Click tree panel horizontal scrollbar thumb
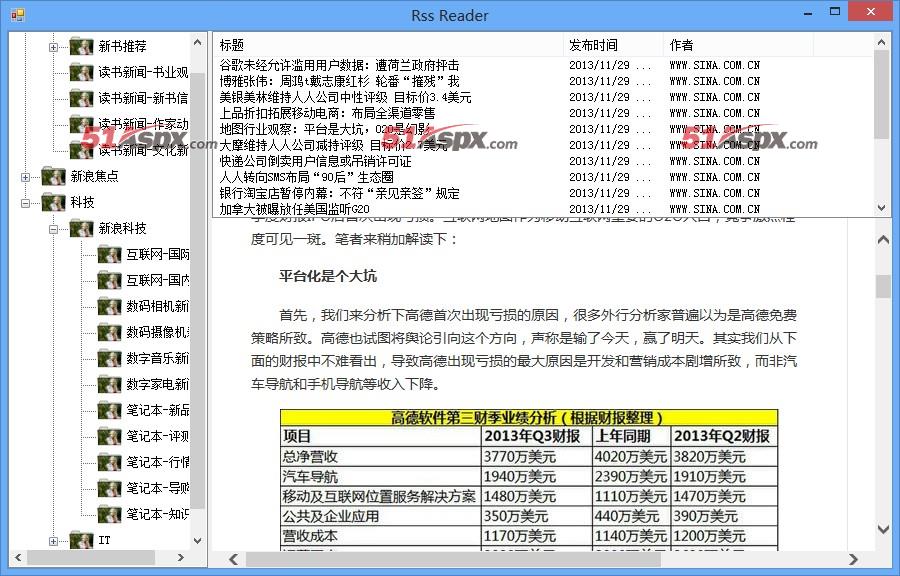 [x=91, y=557]
